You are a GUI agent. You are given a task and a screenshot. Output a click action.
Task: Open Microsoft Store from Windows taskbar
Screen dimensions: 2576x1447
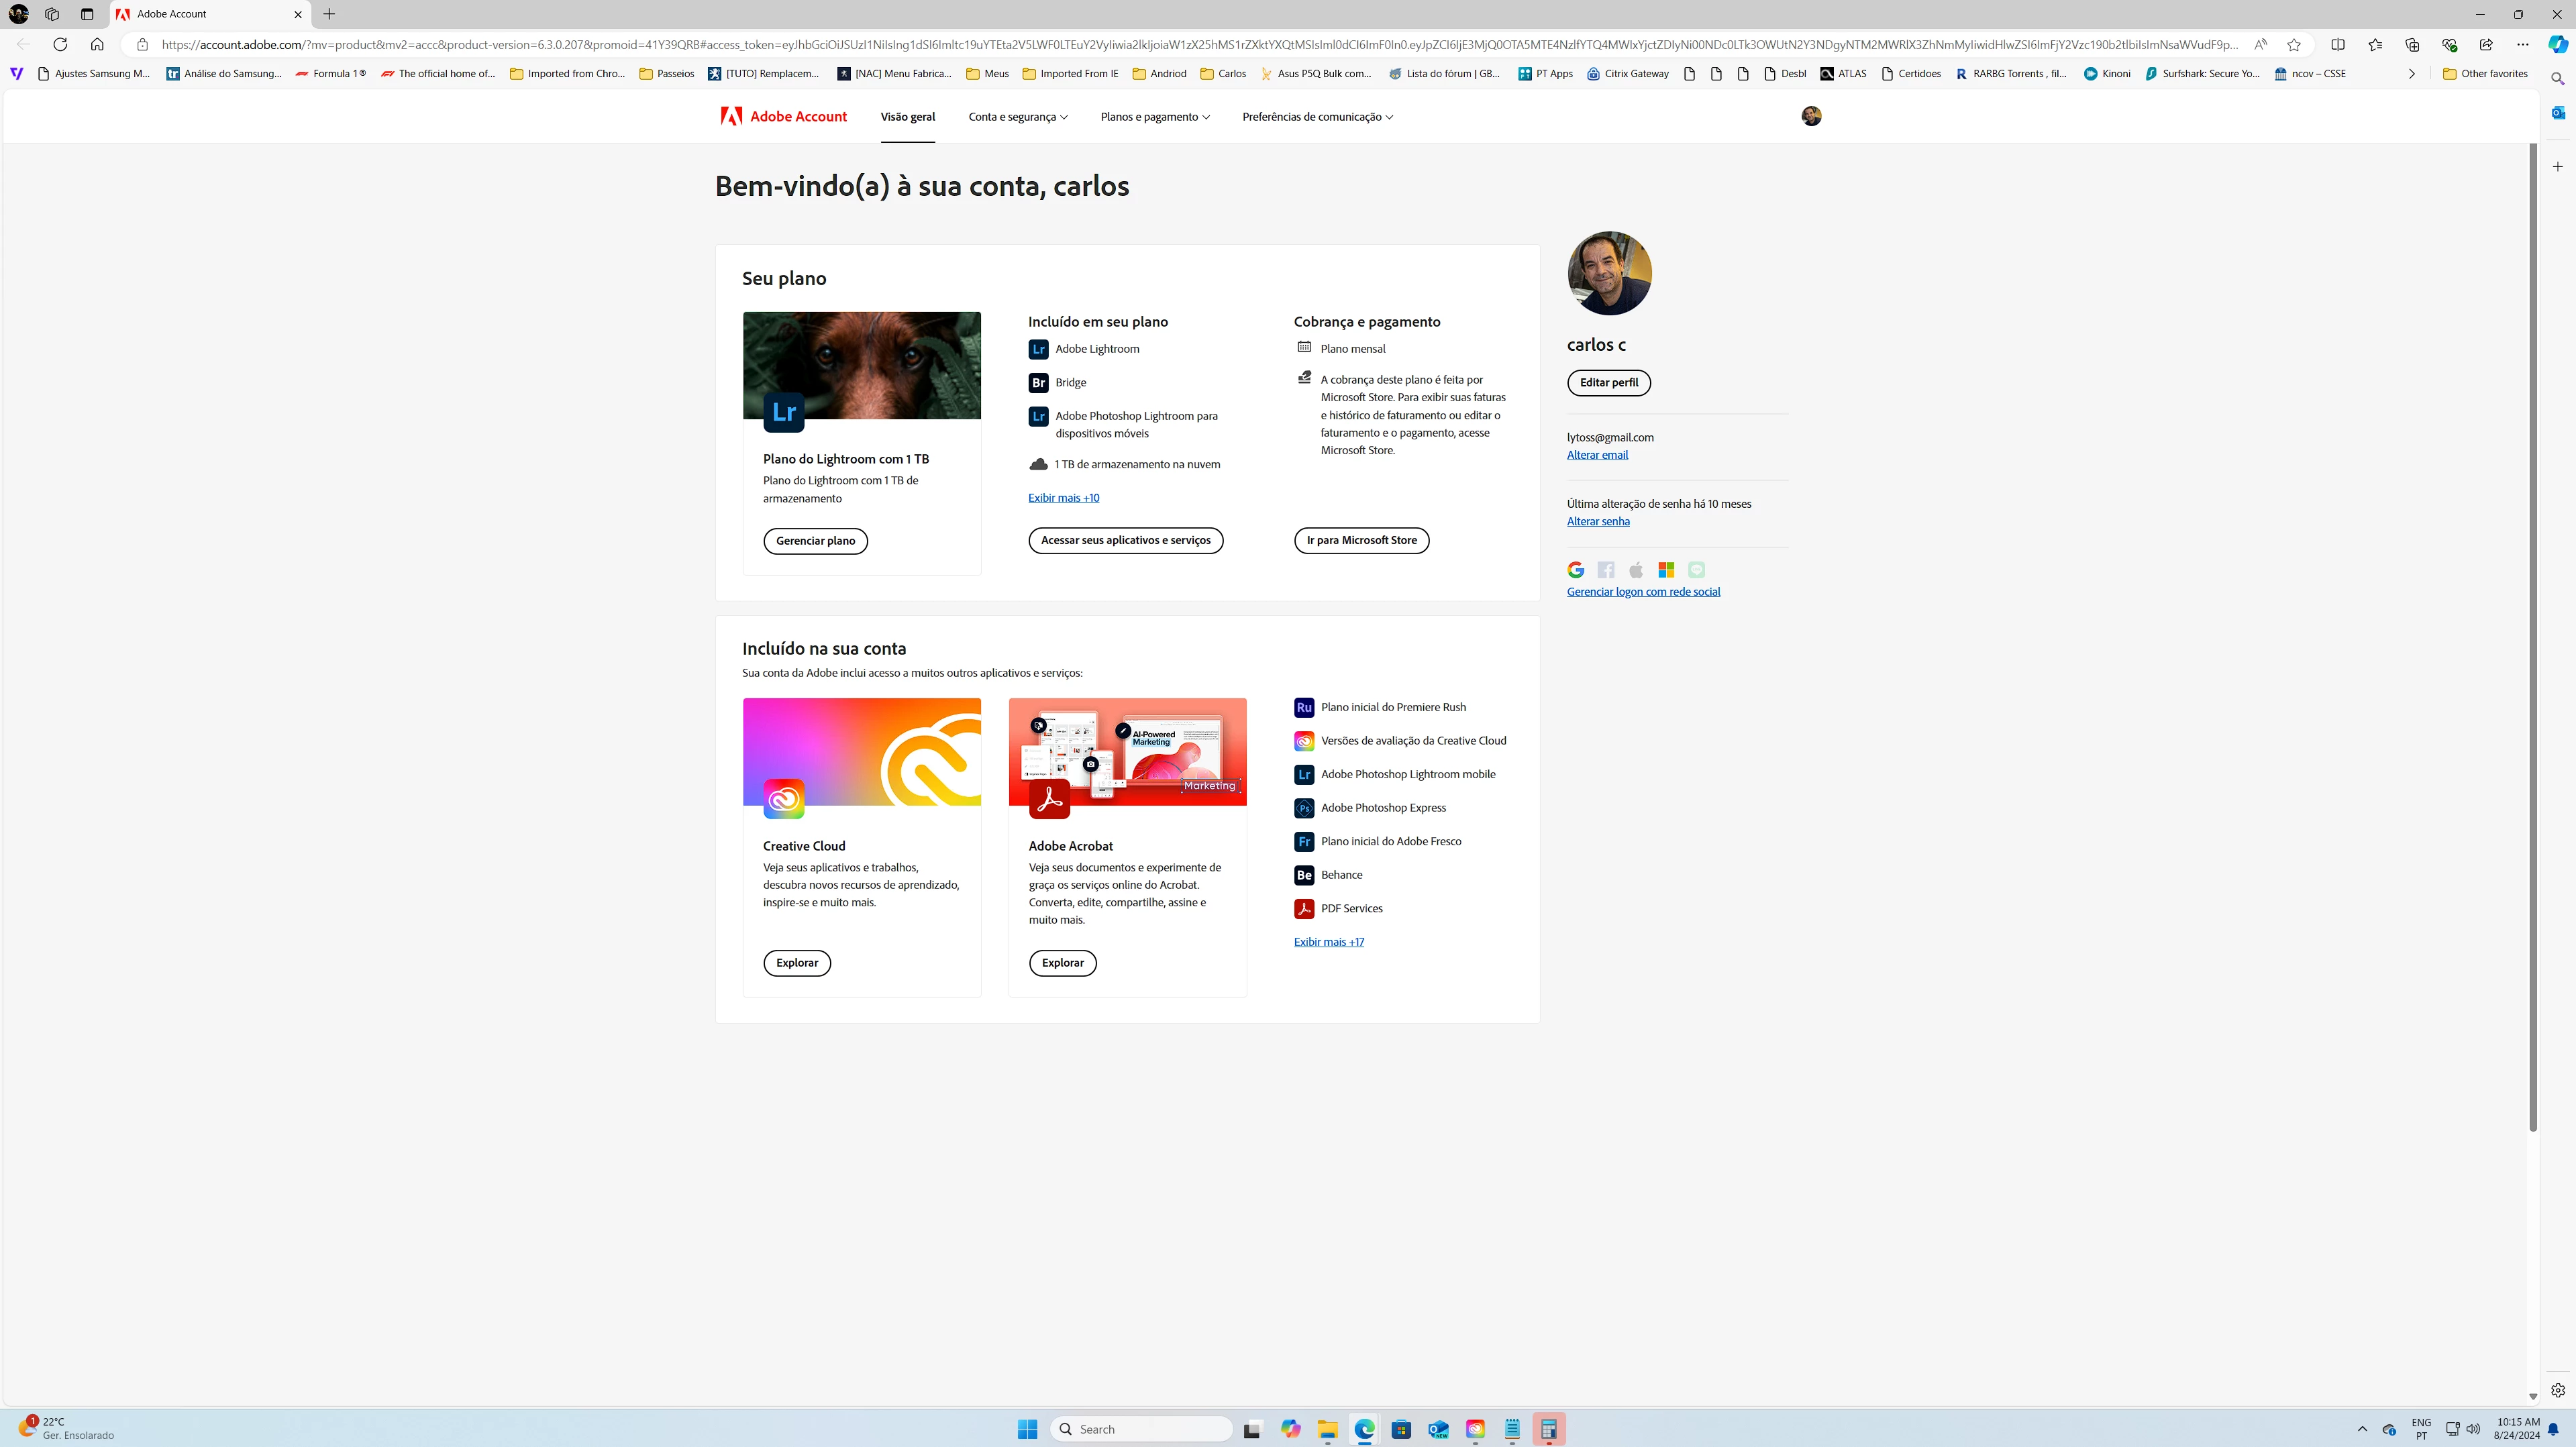(1401, 1429)
